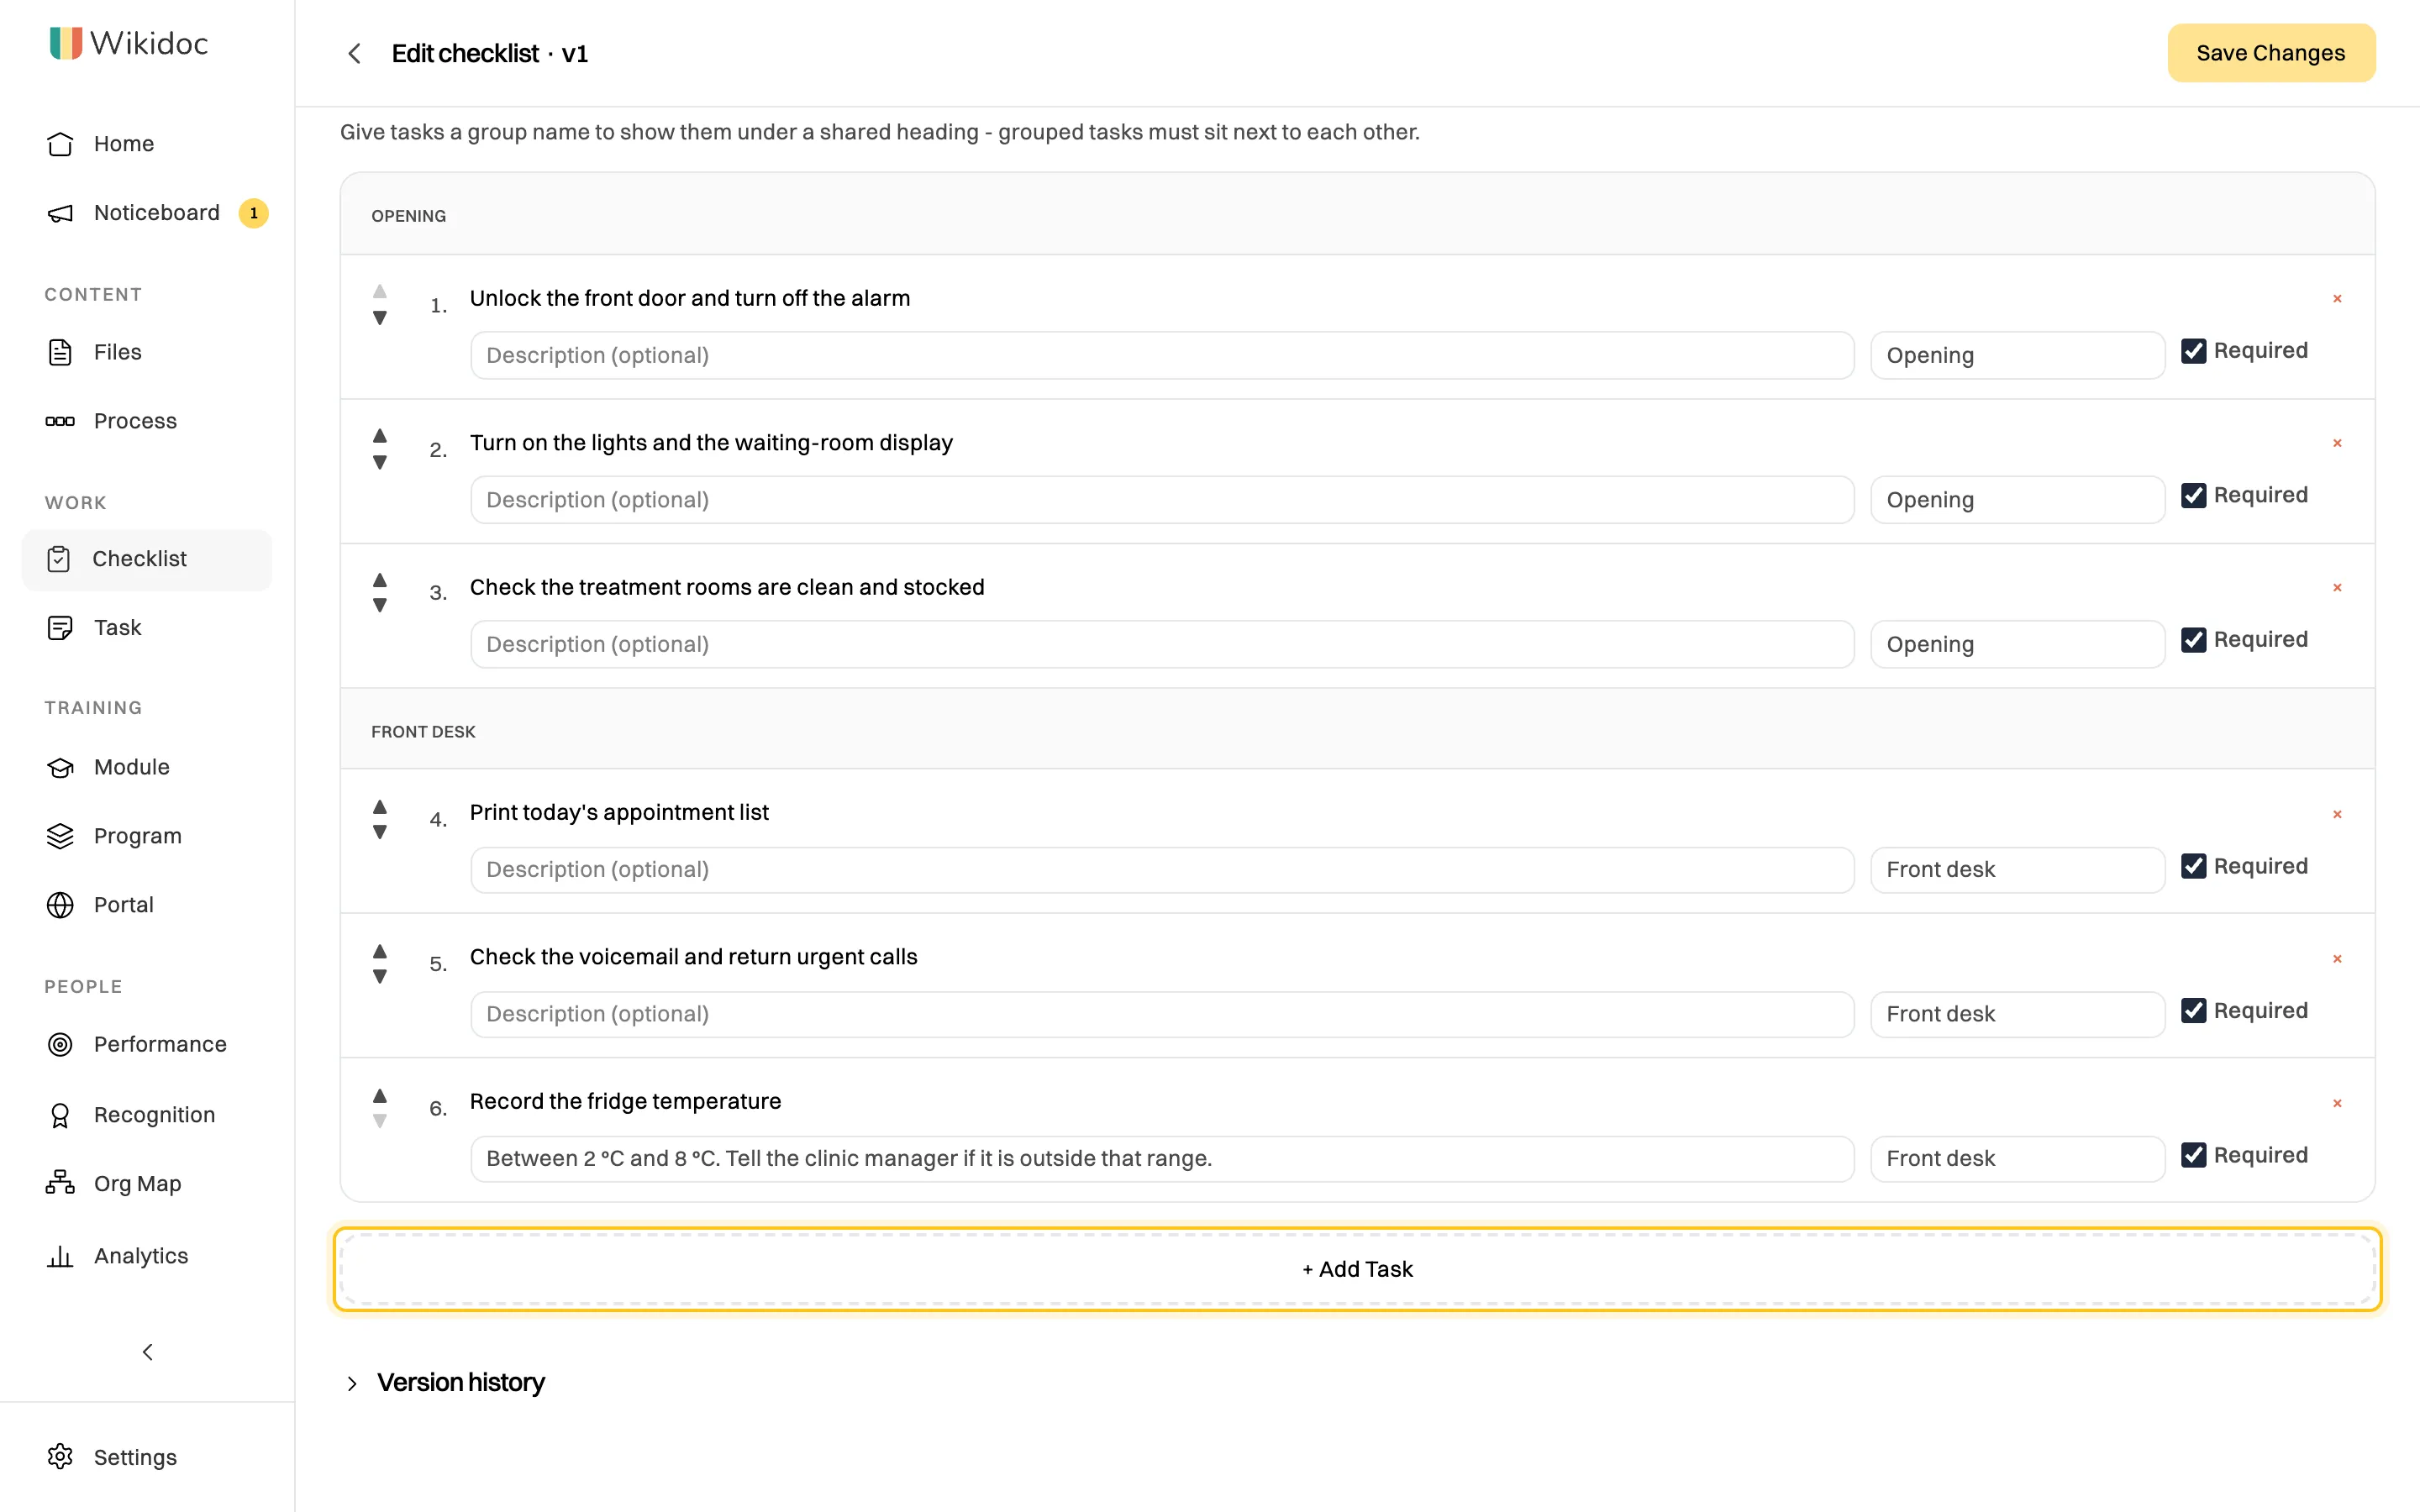Click the Wikidoc logo
This screenshot has height=1512, width=2420.
click(129, 43)
